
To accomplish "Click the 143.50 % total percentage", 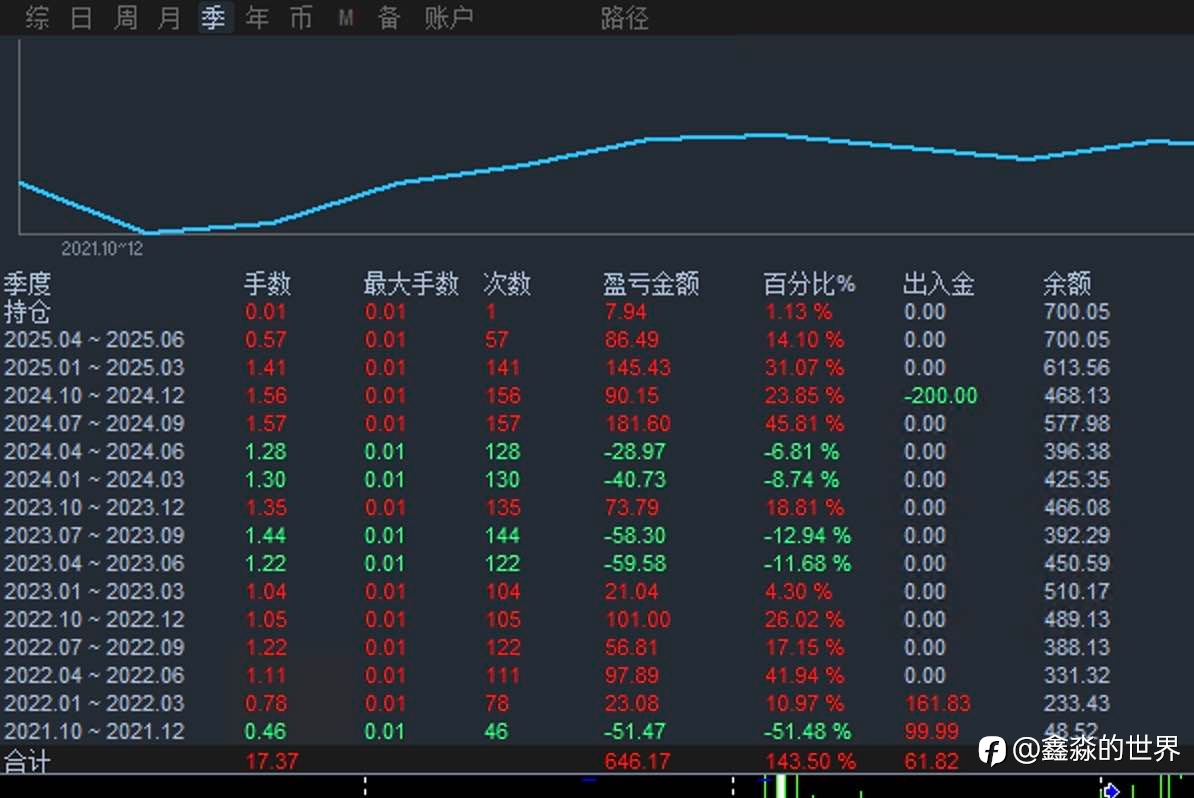I will point(811,761).
